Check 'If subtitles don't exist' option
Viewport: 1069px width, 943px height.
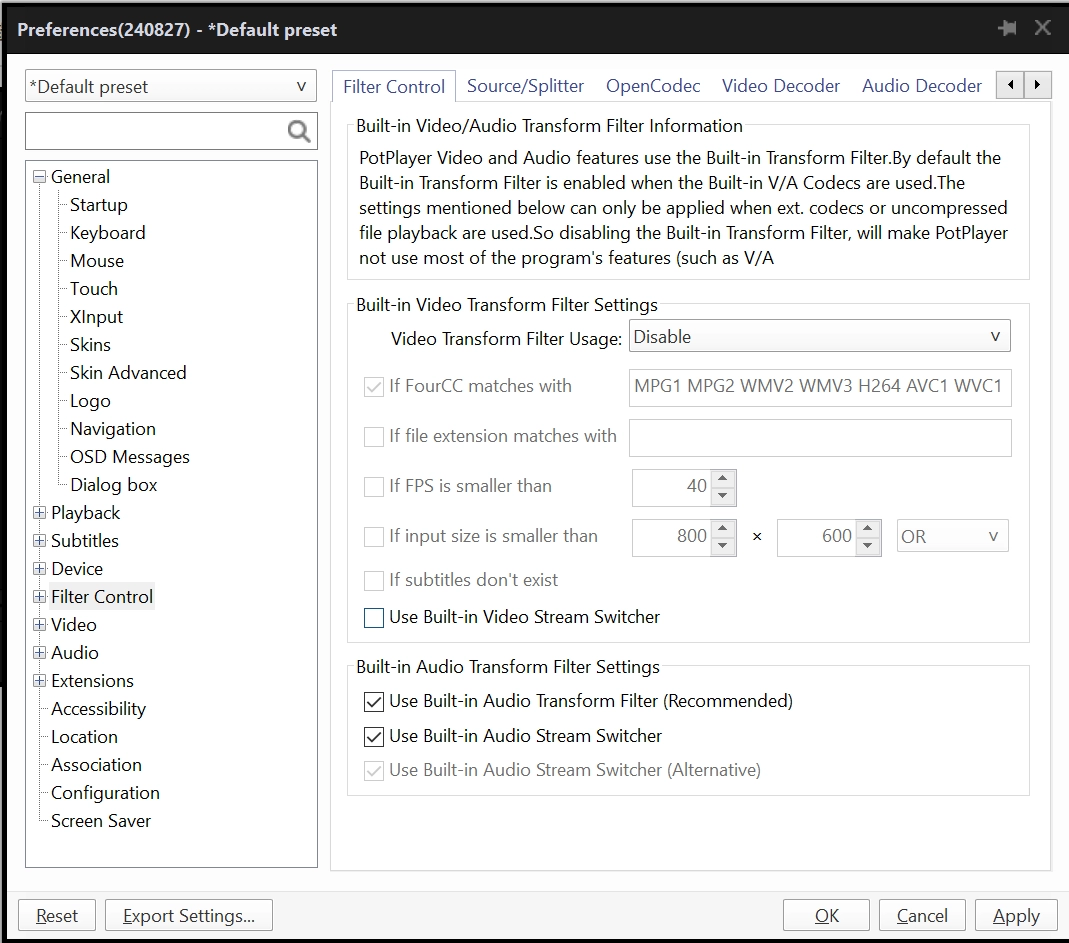tap(374, 580)
